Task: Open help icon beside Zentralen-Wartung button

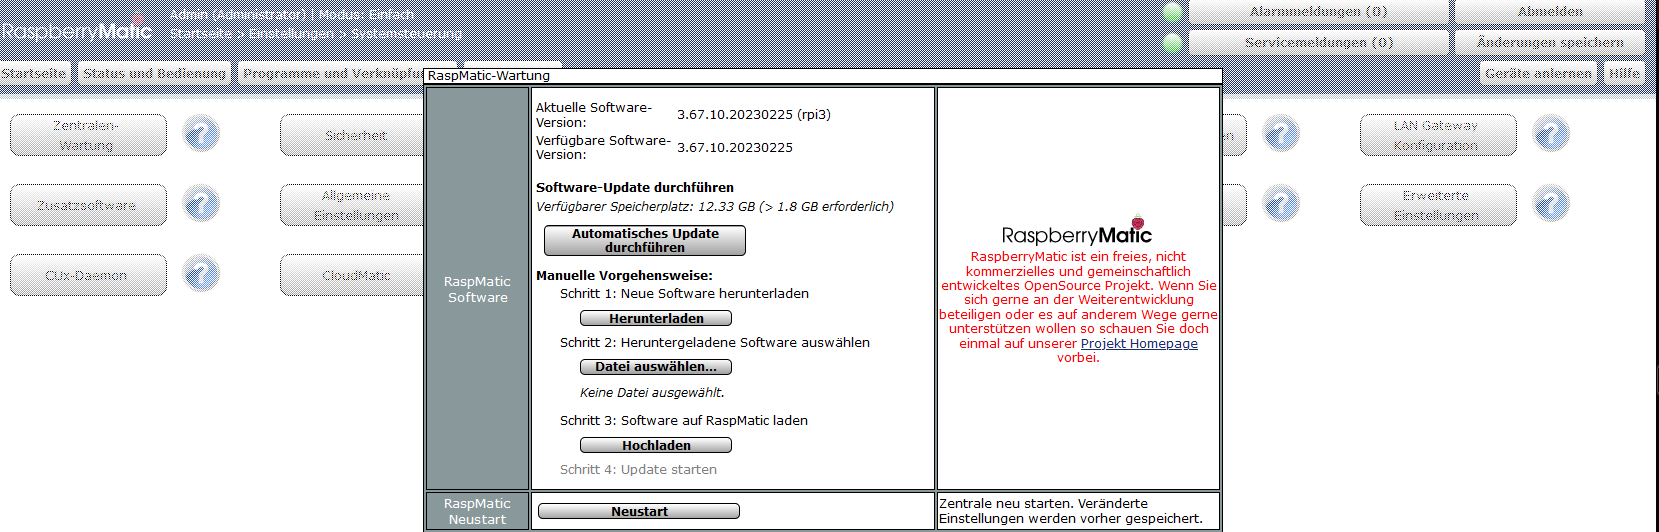Action: tap(201, 134)
